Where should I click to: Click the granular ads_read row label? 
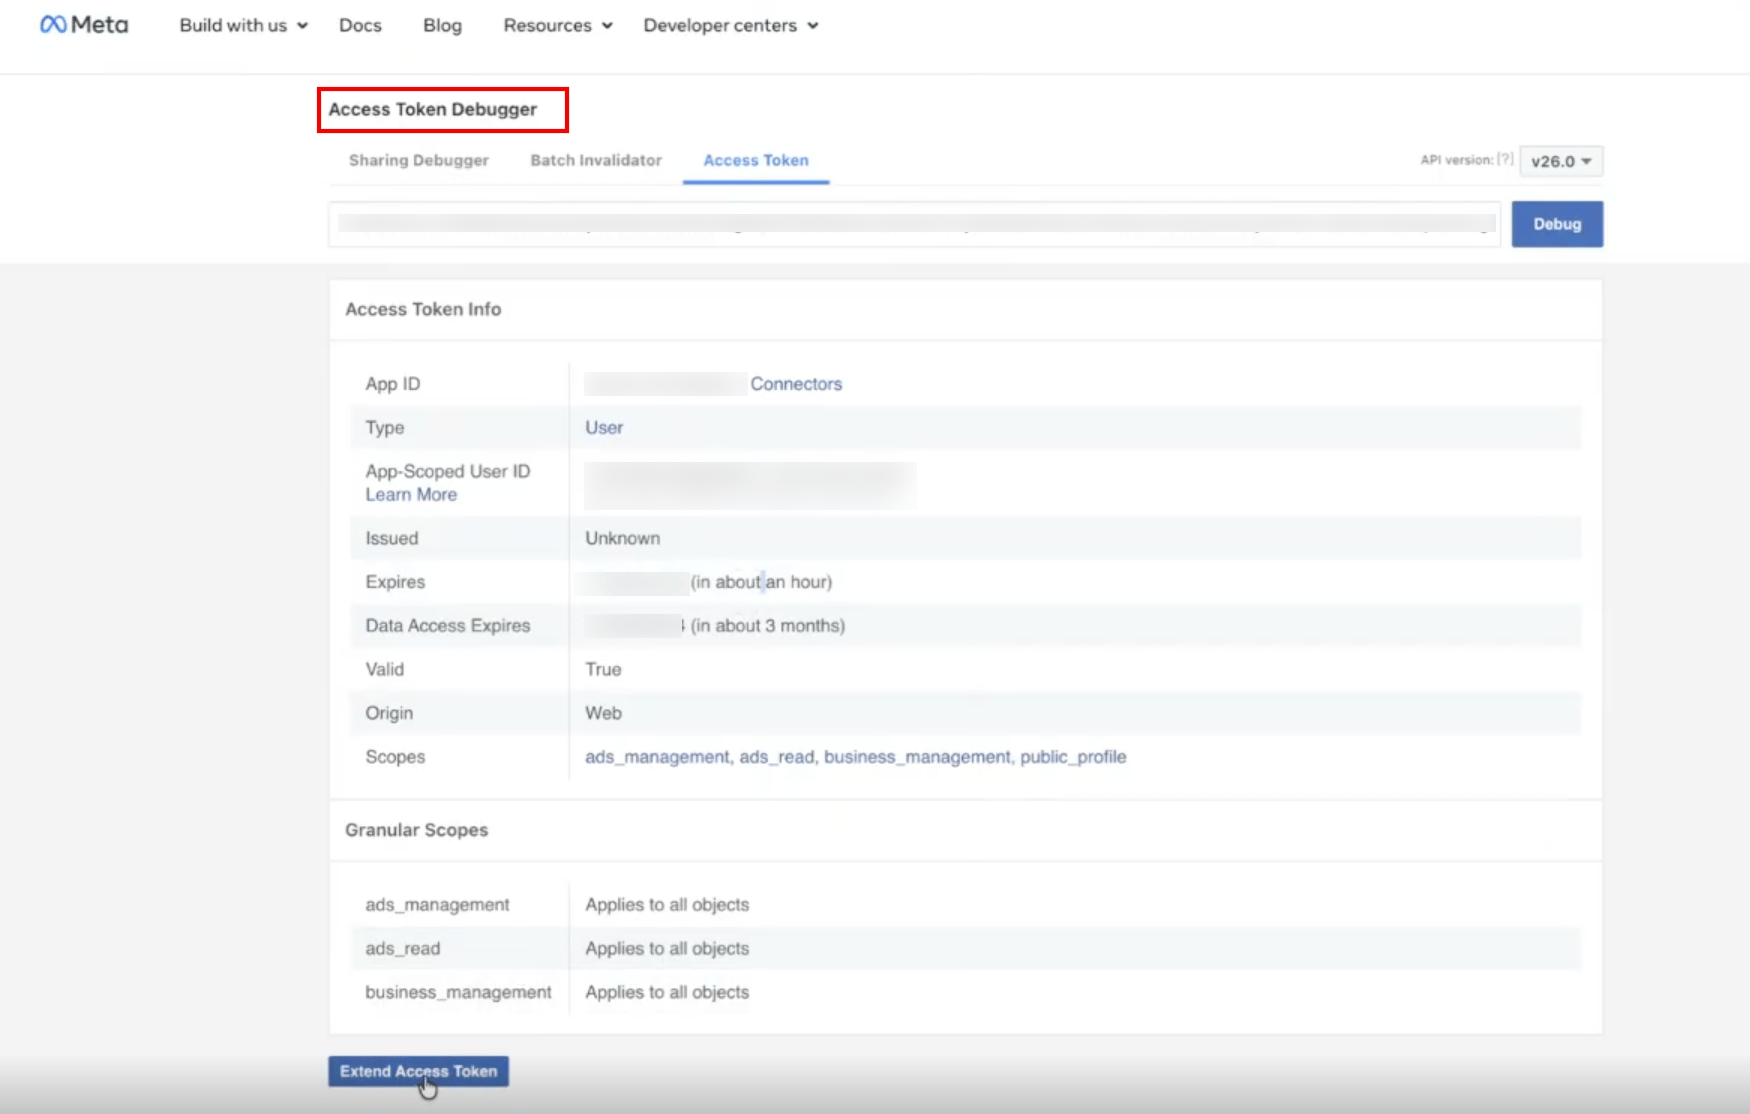pos(402,949)
